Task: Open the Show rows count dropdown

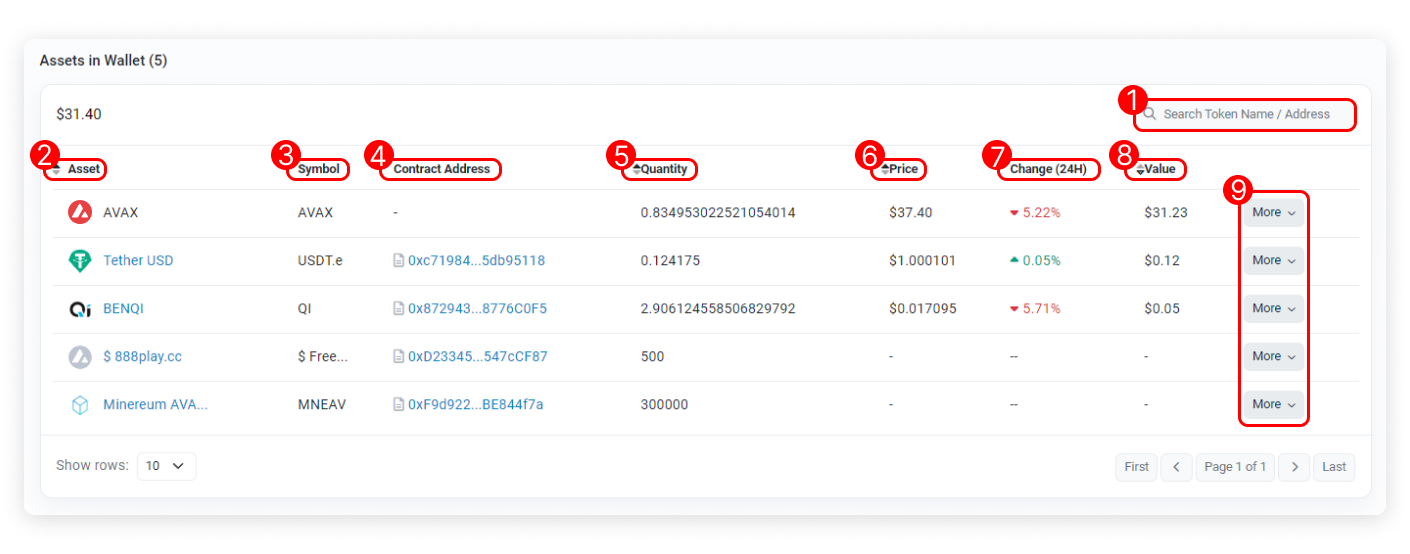Action: coord(166,466)
